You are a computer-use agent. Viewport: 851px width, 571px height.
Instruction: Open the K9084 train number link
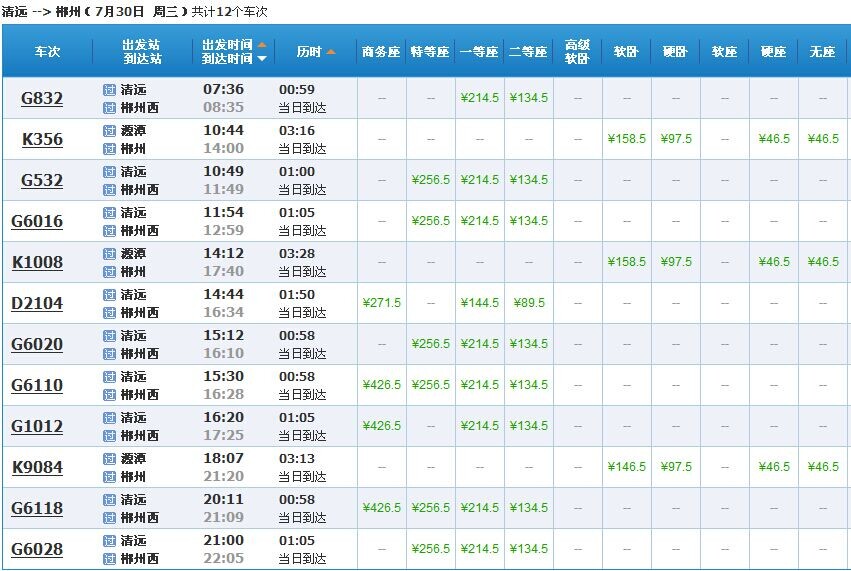(x=37, y=467)
